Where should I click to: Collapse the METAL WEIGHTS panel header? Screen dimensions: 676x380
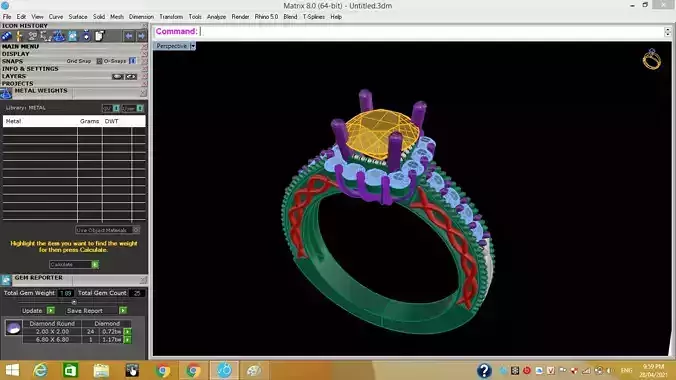tap(143, 93)
